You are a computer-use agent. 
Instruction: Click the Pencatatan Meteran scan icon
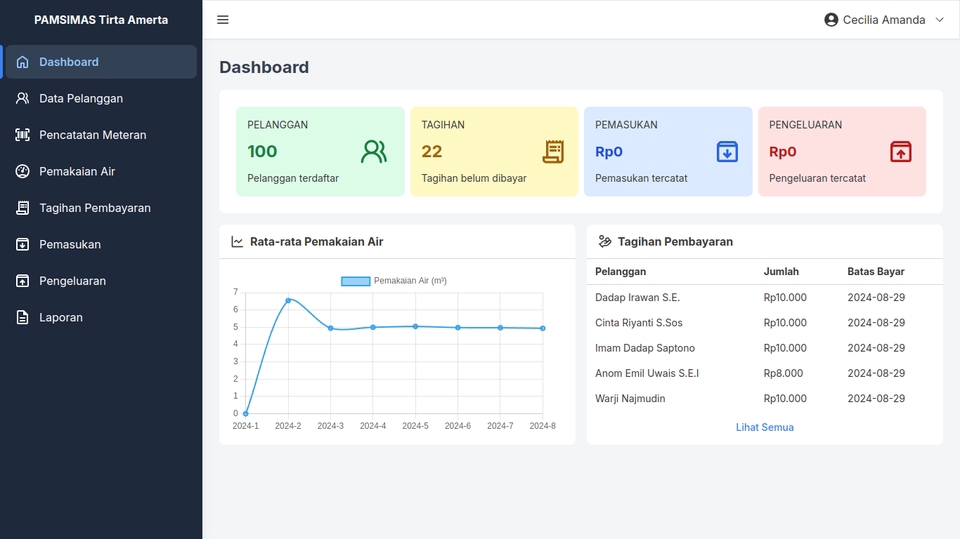pyautogui.click(x=23, y=135)
